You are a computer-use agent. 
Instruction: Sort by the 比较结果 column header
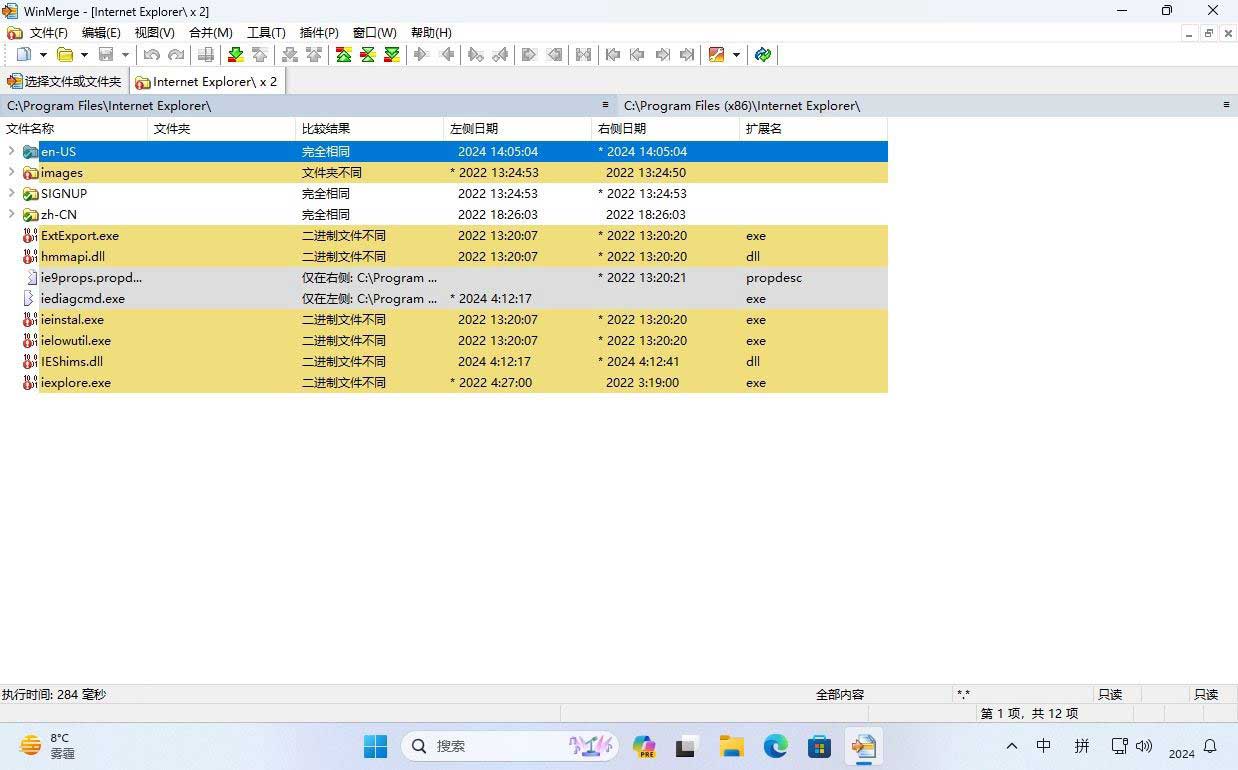[368, 129]
